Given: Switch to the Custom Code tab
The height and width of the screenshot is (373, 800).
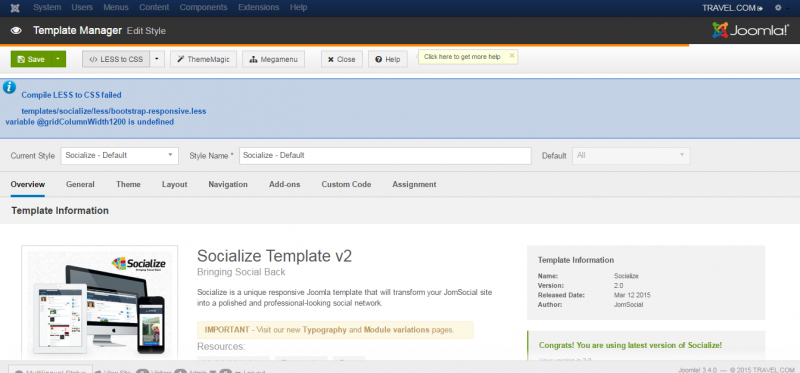Looking at the screenshot, I should [346, 184].
